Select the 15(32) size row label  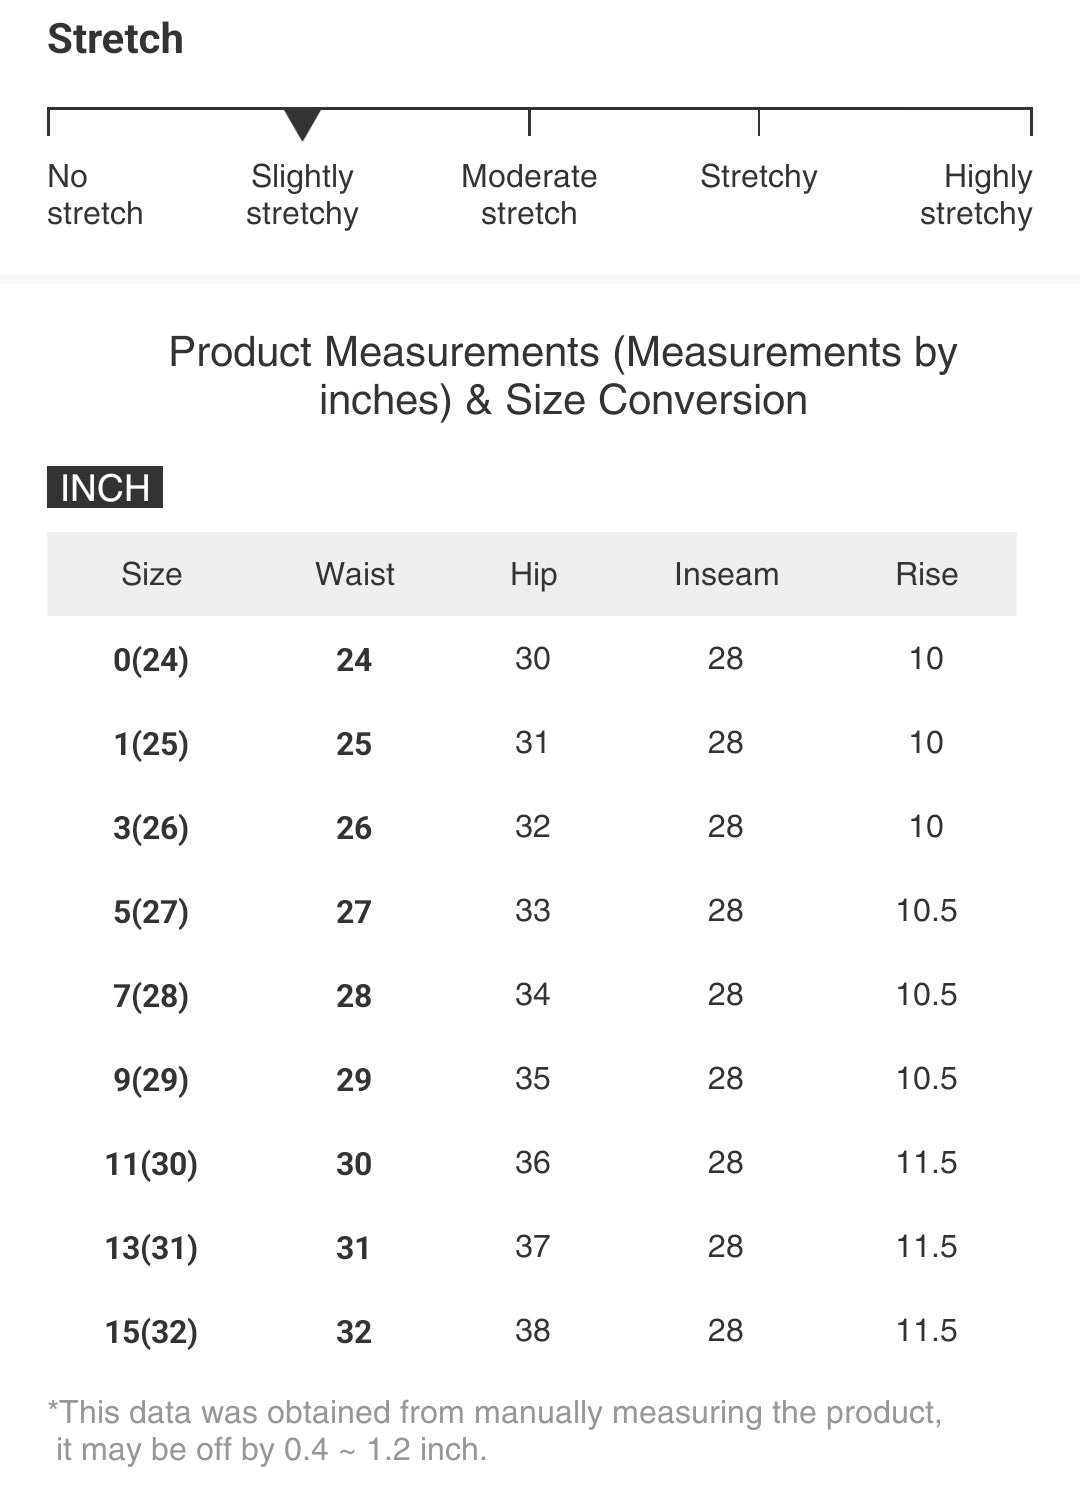click(151, 1332)
